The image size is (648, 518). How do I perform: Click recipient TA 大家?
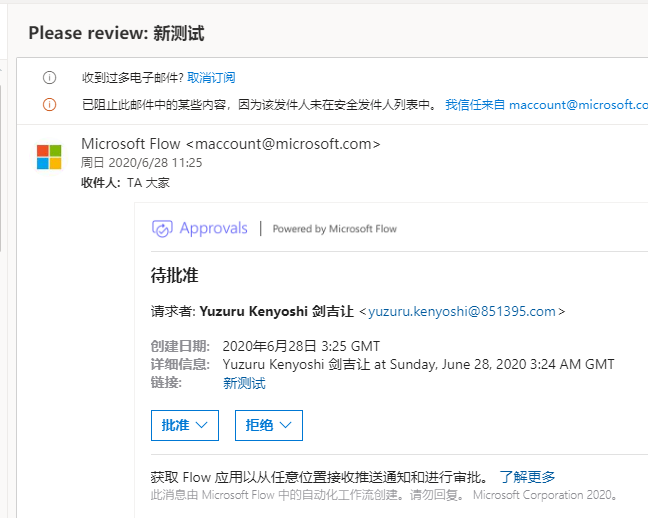click(x=148, y=182)
